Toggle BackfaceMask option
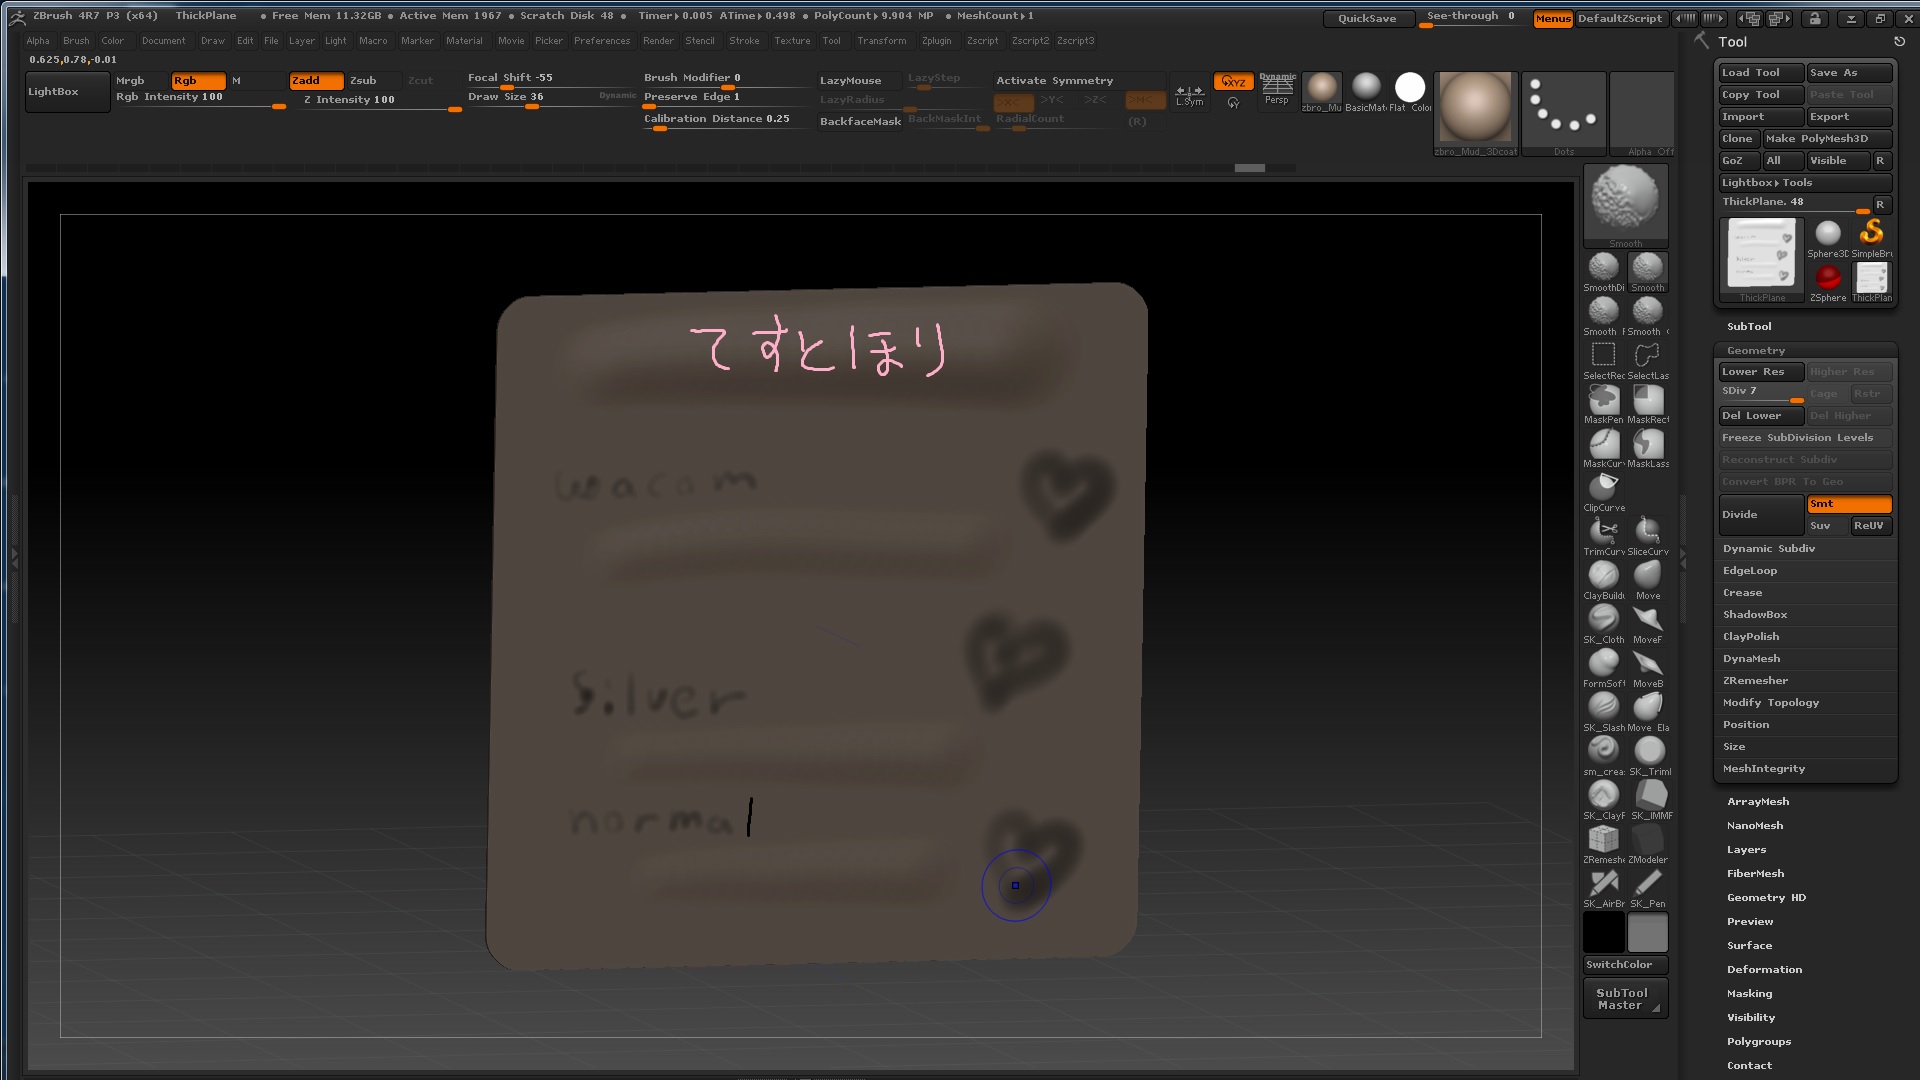This screenshot has height=1080, width=1920. (860, 122)
